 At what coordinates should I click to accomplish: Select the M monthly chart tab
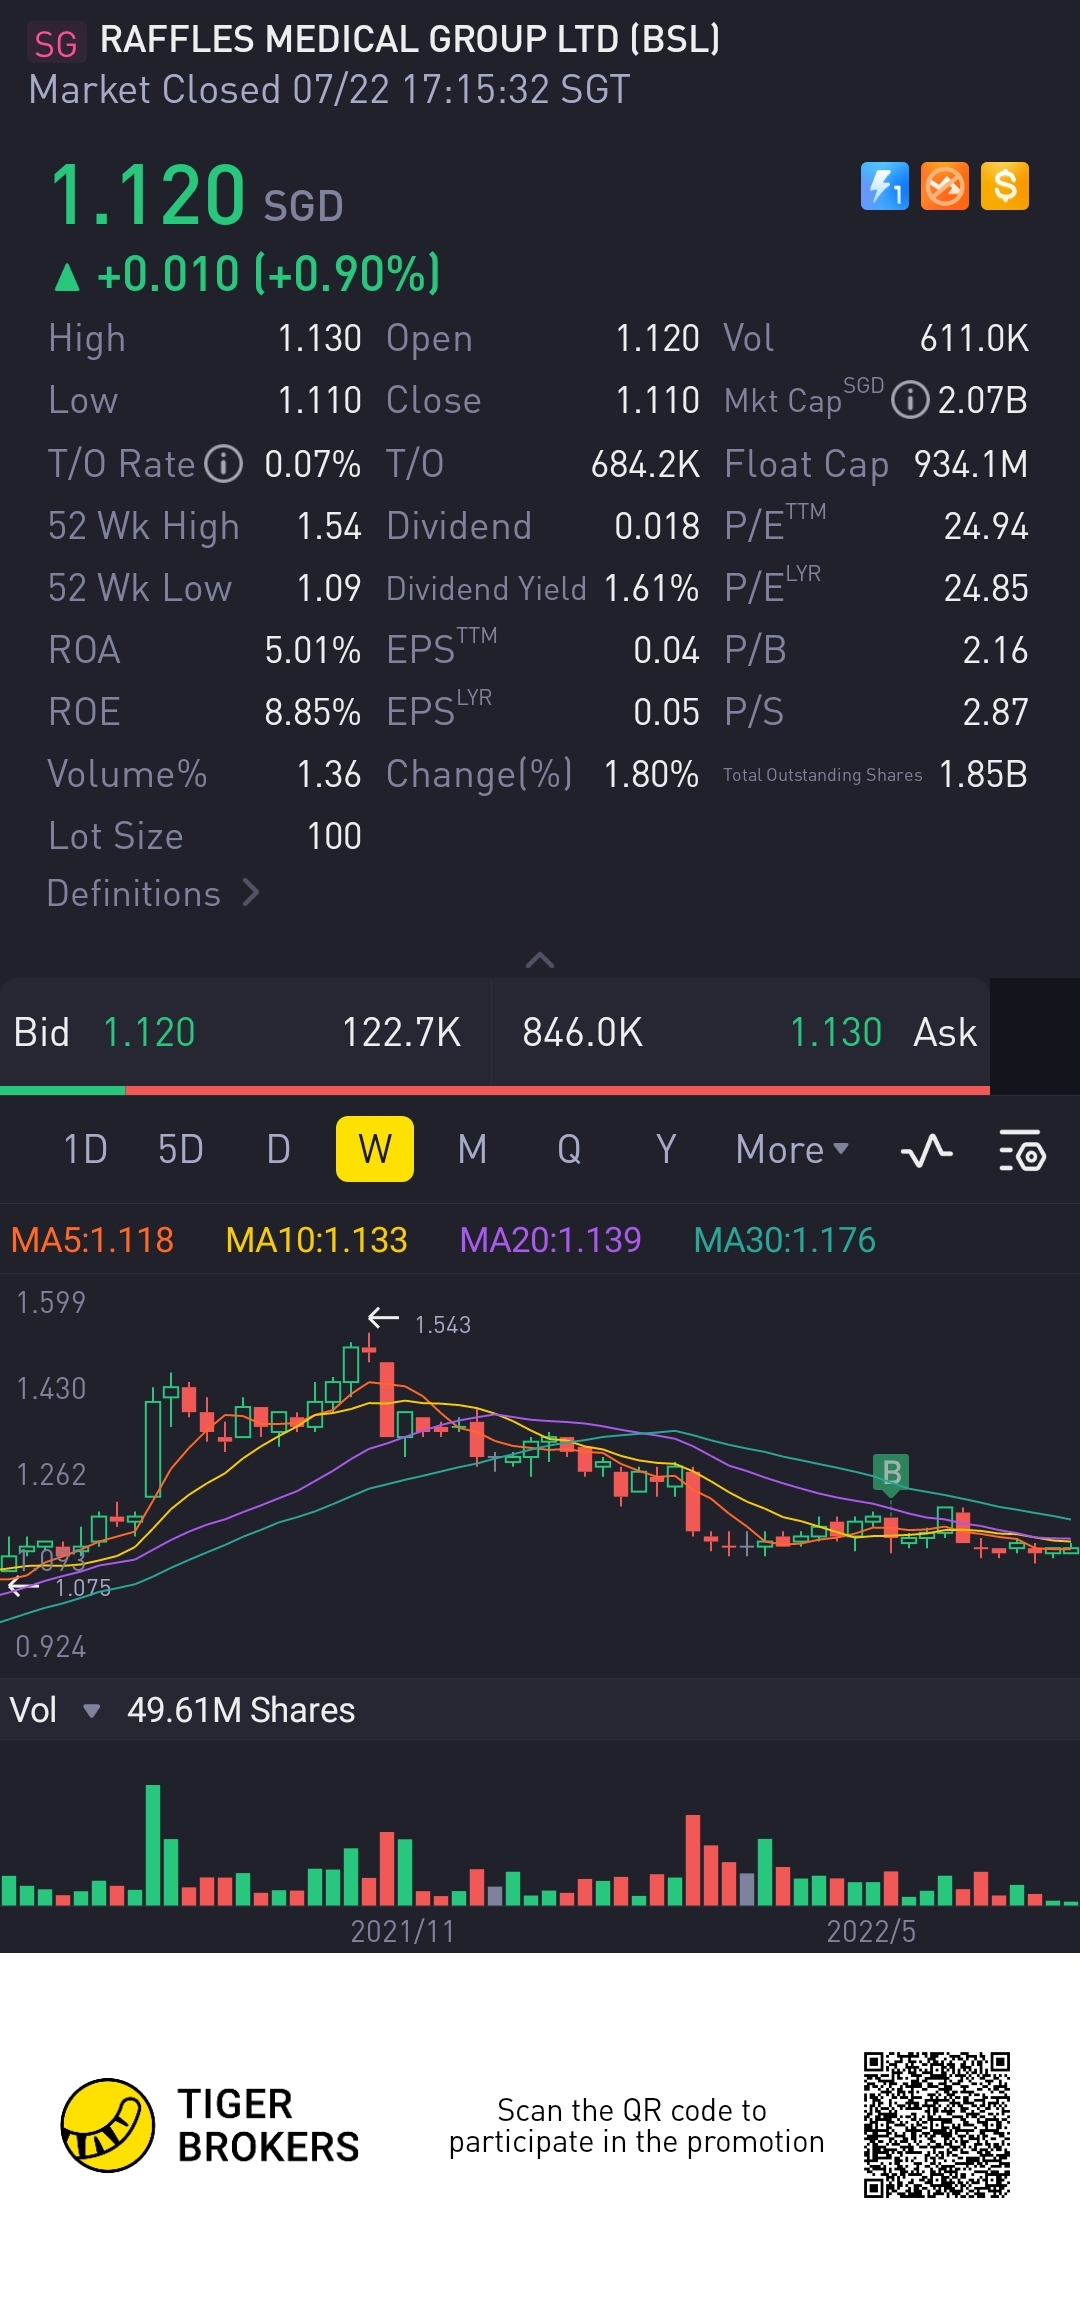[472, 1150]
